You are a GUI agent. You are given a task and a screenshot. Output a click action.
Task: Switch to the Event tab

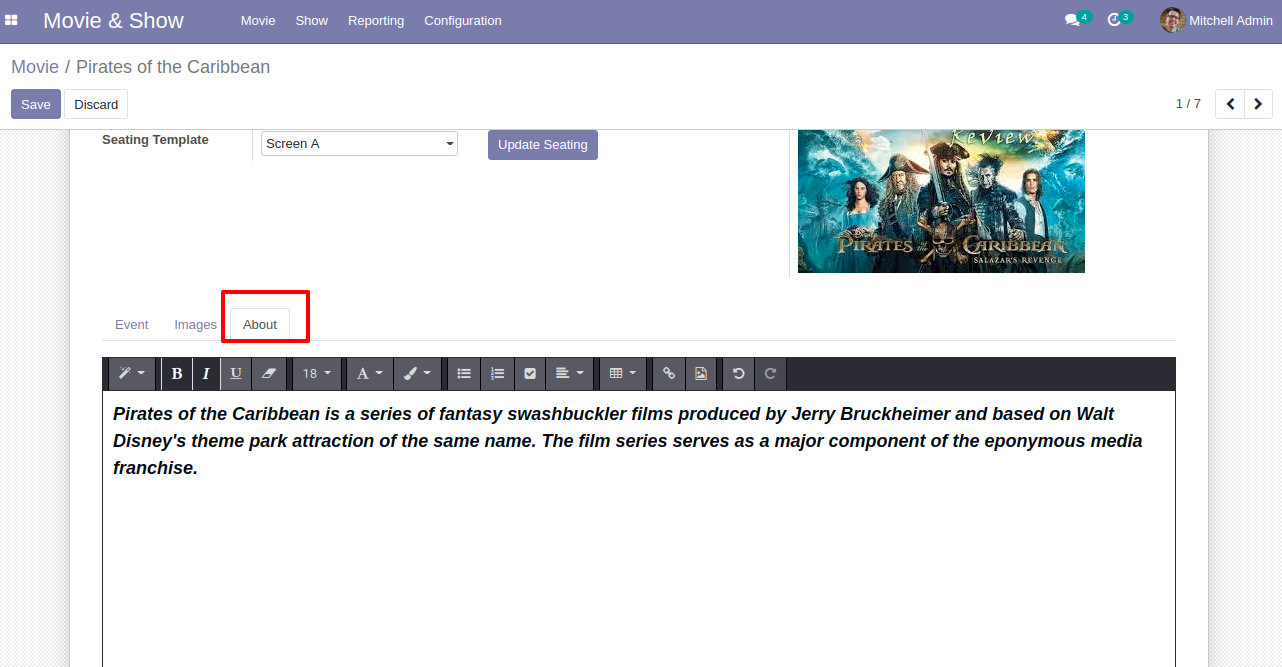pos(132,324)
